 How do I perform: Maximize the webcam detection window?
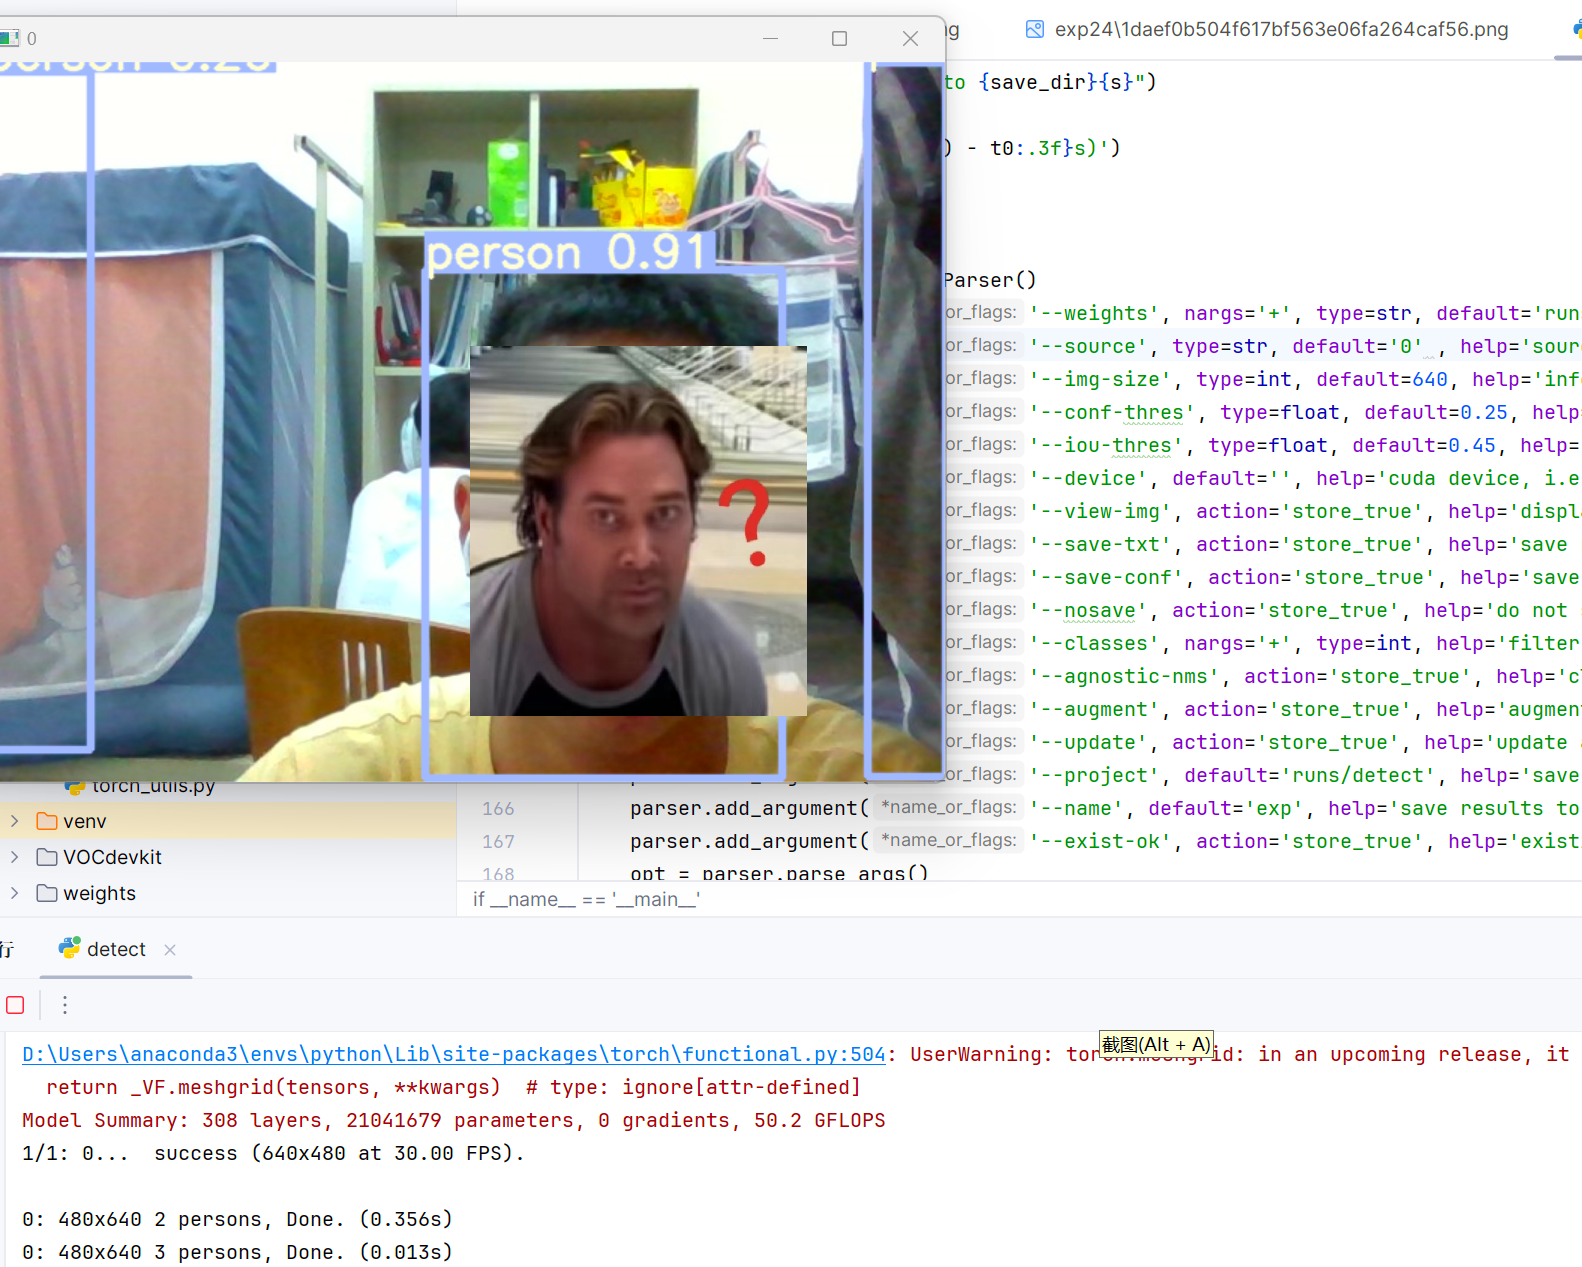839,39
